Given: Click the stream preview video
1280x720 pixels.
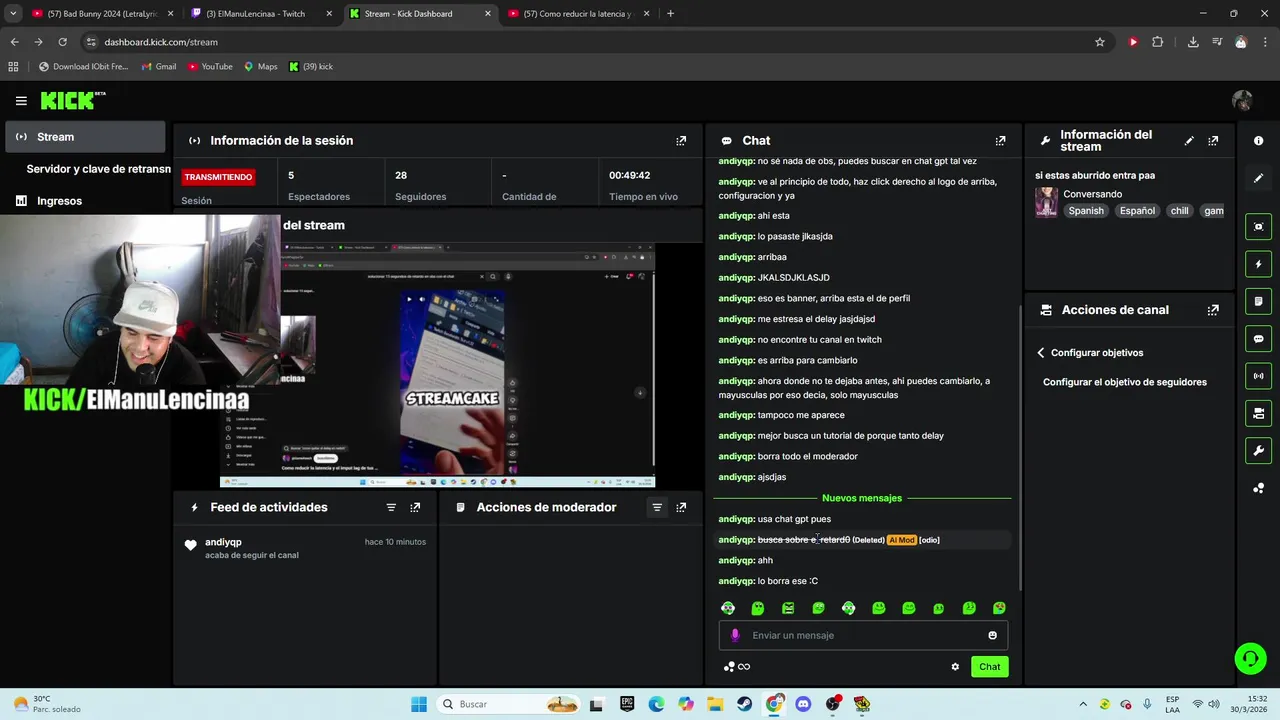Looking at the screenshot, I should [x=437, y=365].
